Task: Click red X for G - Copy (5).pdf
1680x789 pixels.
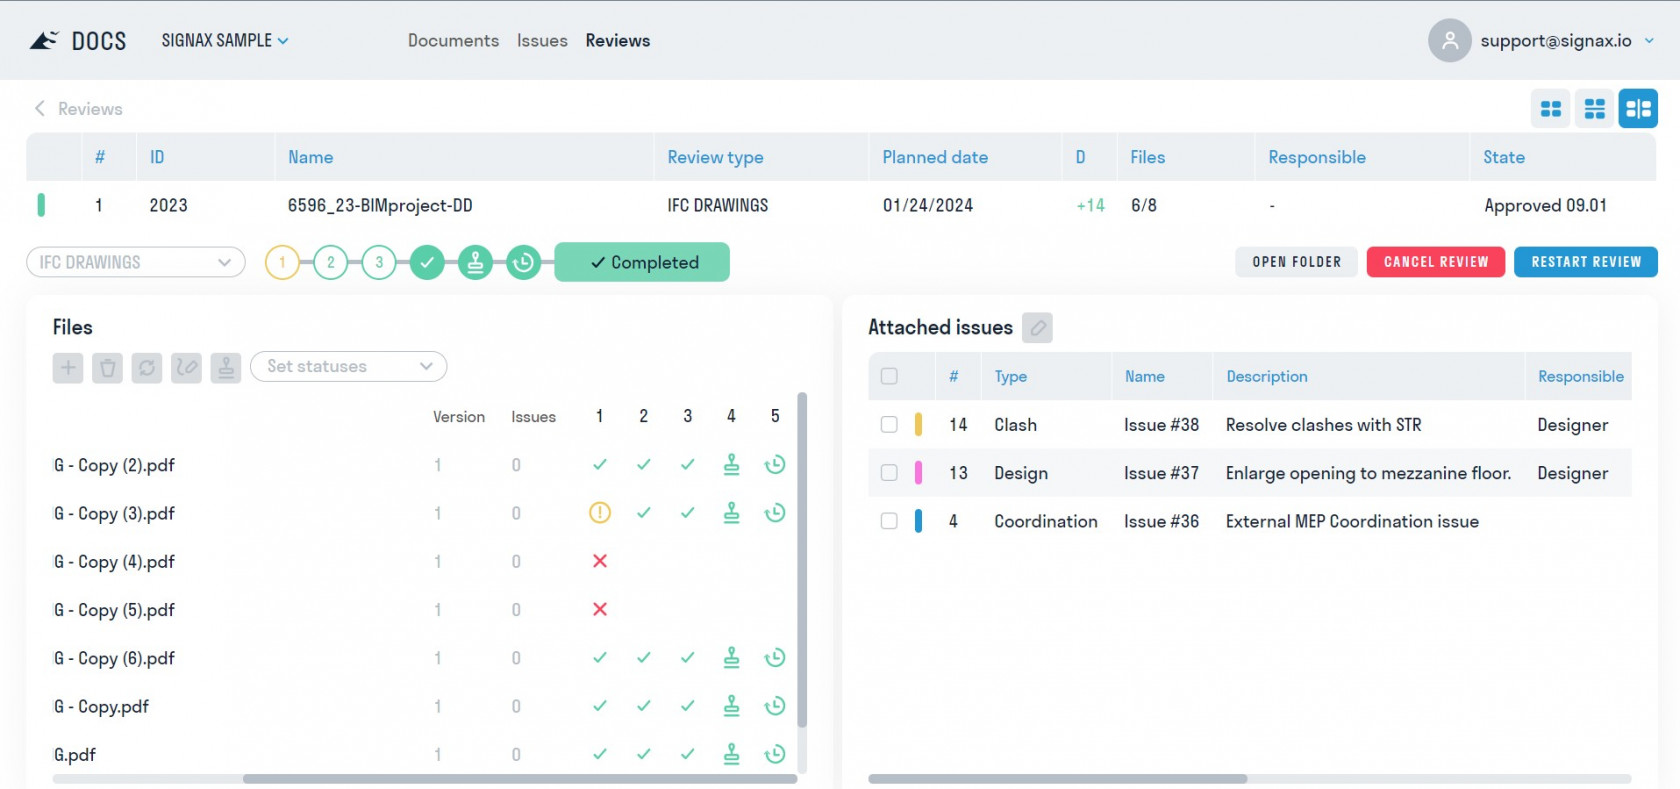Action: pyautogui.click(x=600, y=609)
